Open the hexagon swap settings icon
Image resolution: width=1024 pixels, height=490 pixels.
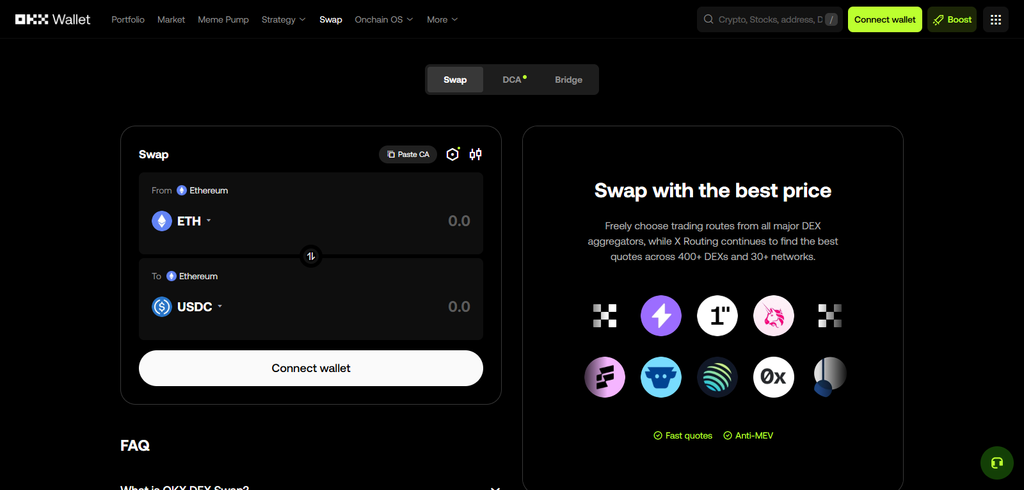[x=453, y=154]
